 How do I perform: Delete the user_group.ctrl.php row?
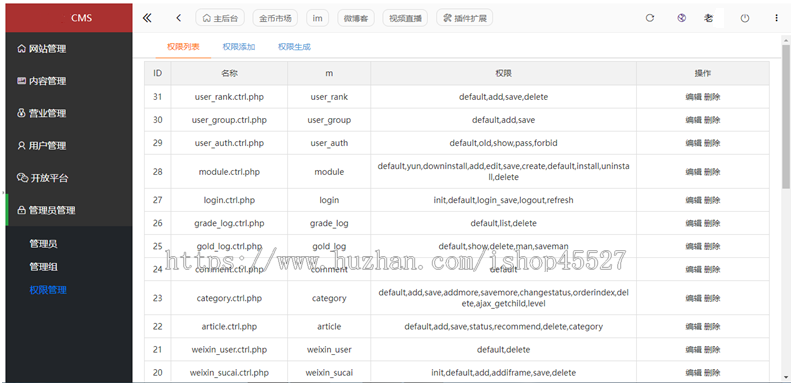(712, 120)
